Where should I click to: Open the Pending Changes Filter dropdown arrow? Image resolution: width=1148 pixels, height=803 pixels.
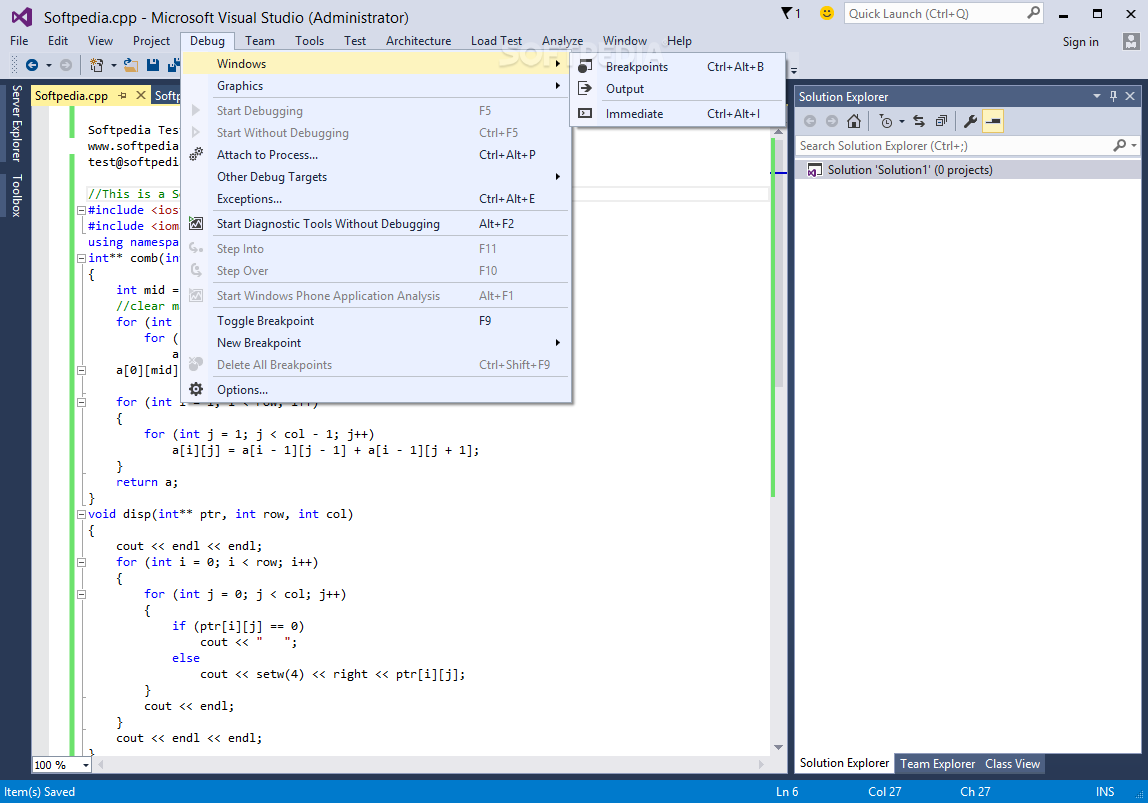[902, 122]
